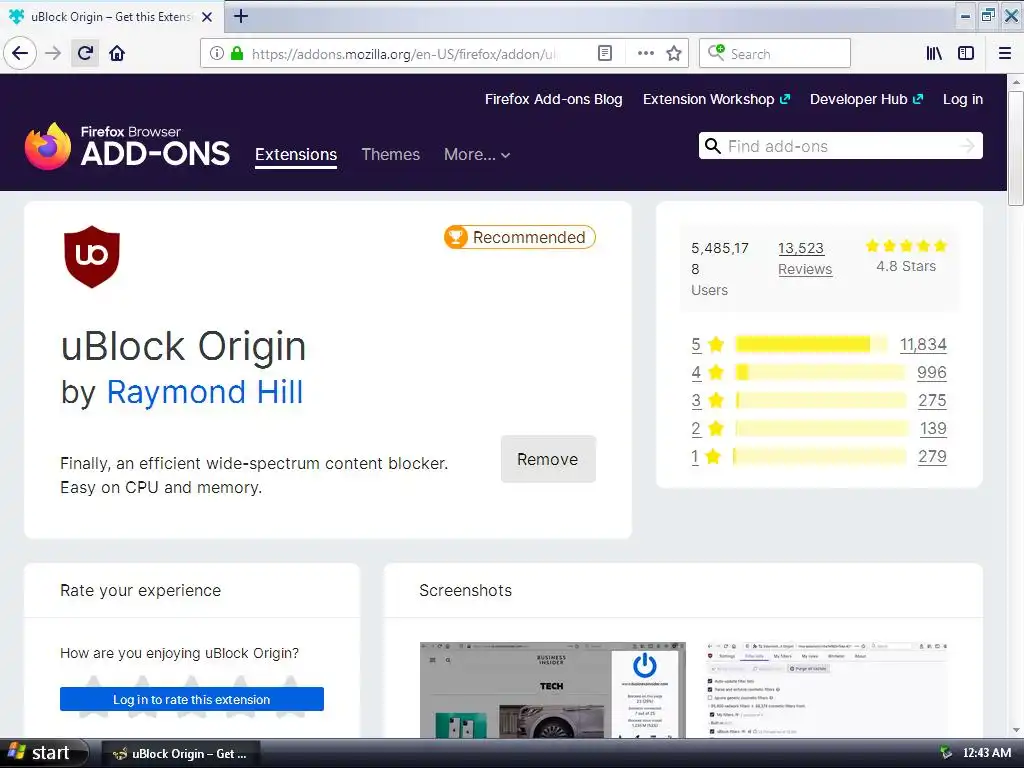The width and height of the screenshot is (1024, 768).
Task: Open Firefox Add-ons Blog link
Action: point(553,99)
